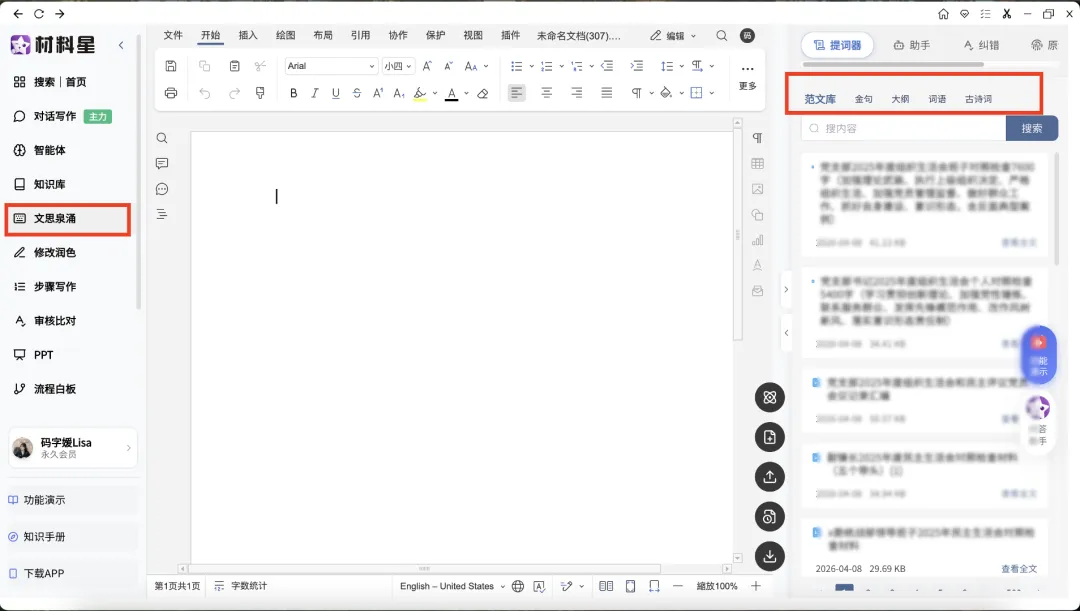
Task: Click the search icon in the menu bar
Action: [721, 36]
